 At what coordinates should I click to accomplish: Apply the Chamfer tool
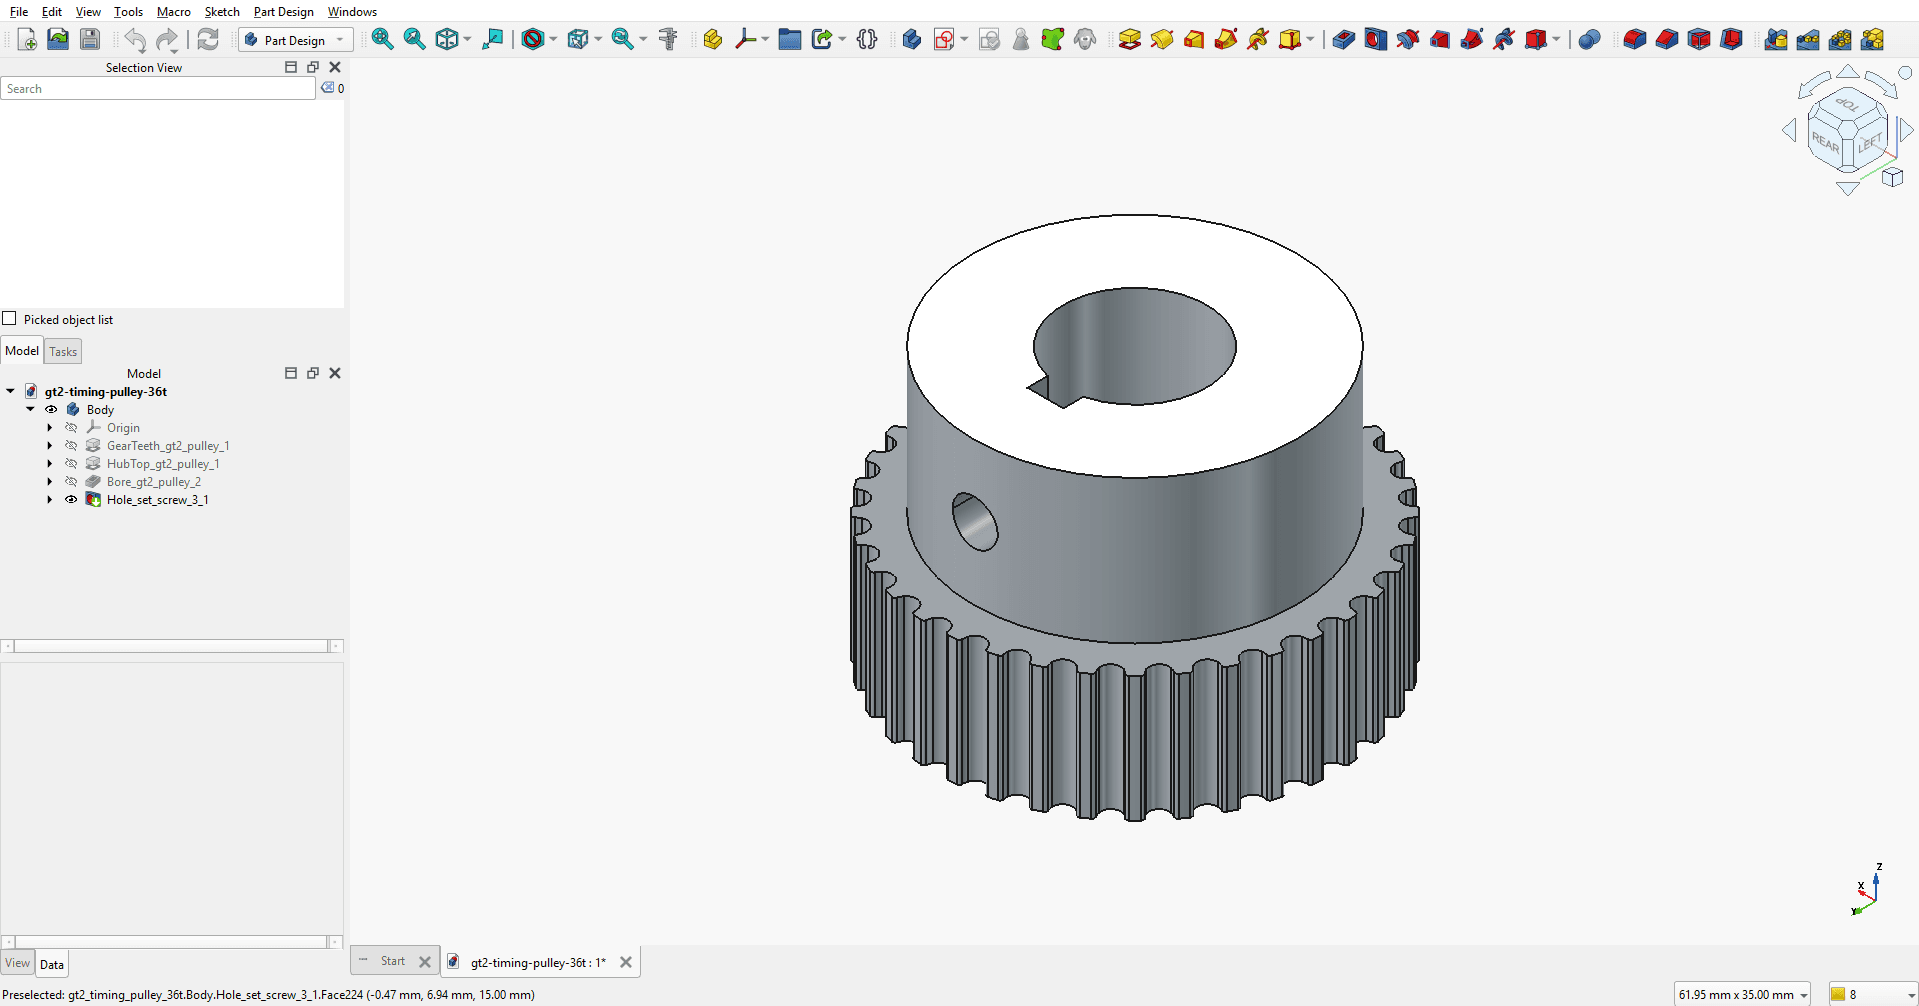[x=1666, y=39]
